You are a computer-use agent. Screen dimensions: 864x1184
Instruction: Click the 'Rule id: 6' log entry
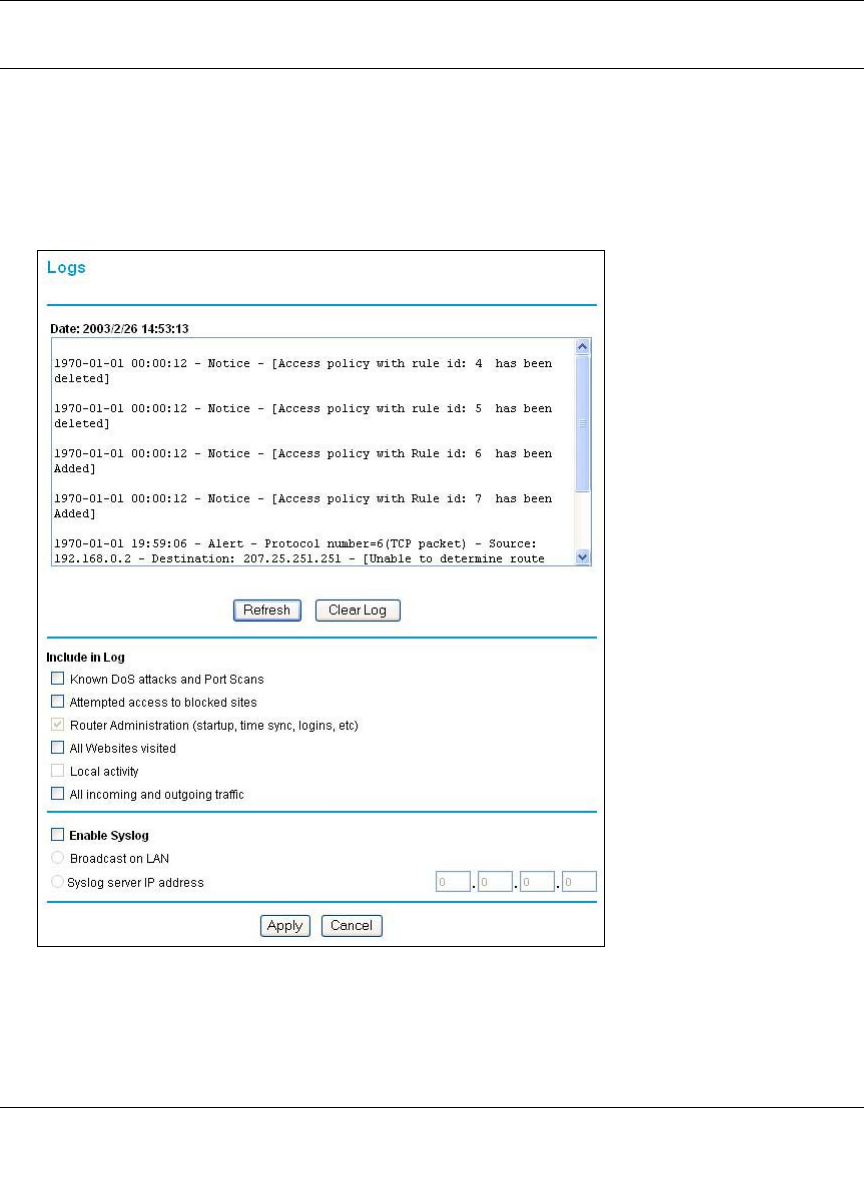303,461
